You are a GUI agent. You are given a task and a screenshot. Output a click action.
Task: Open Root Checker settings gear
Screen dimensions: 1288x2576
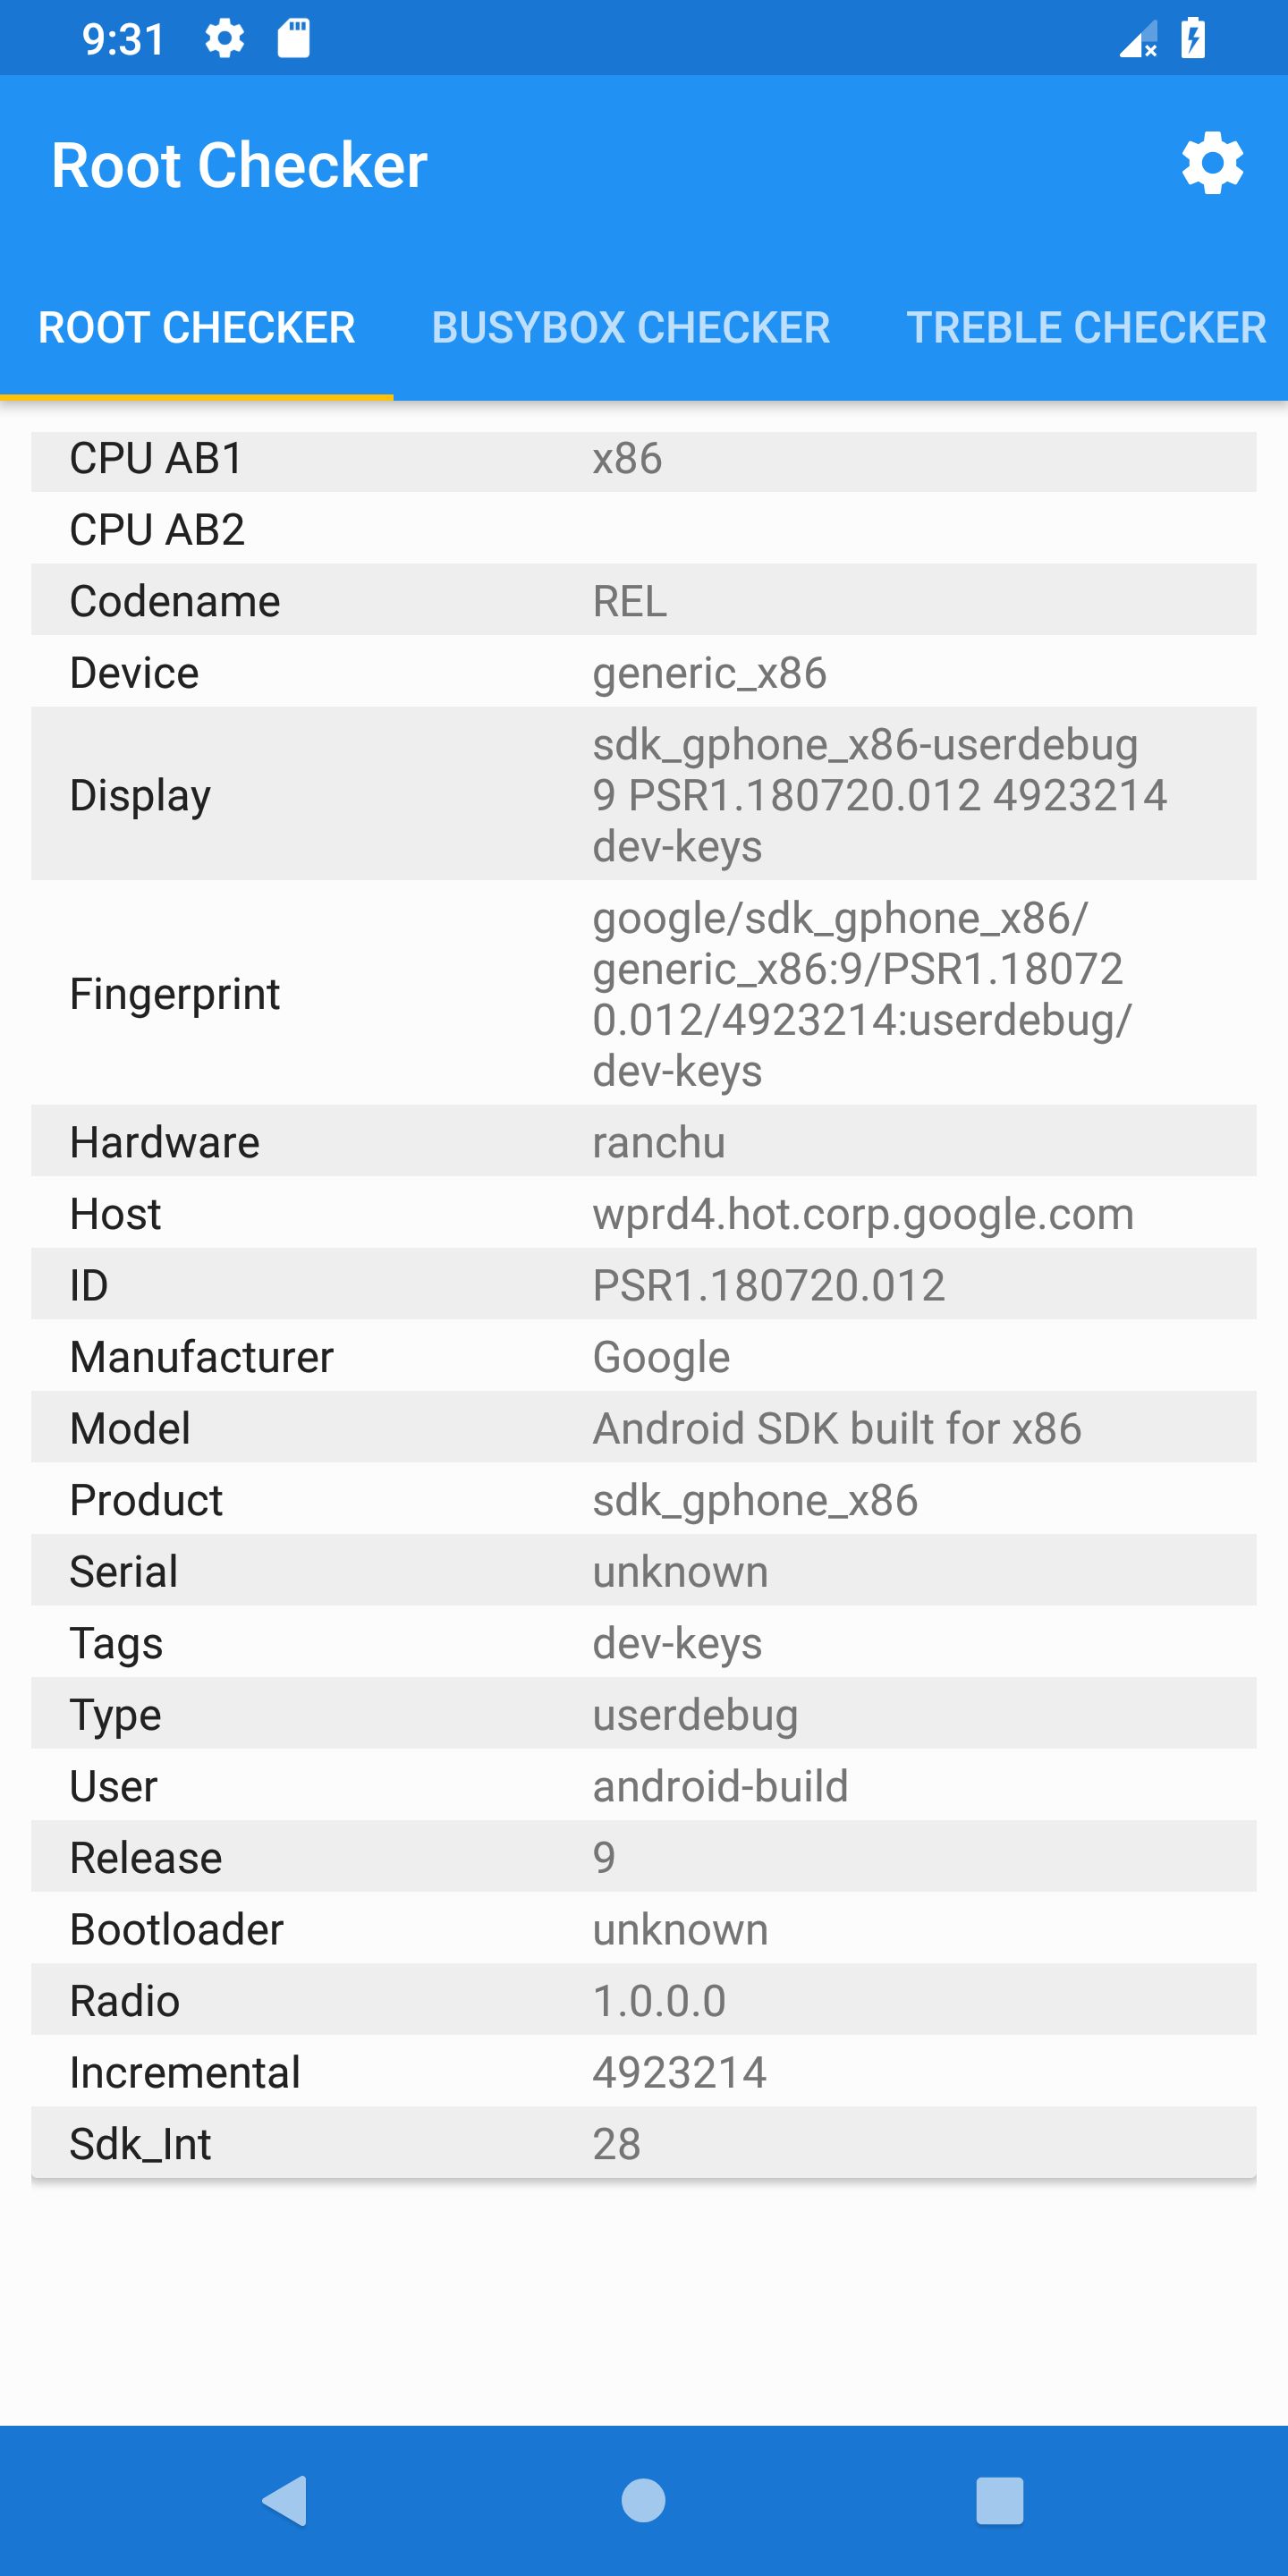coord(1212,164)
